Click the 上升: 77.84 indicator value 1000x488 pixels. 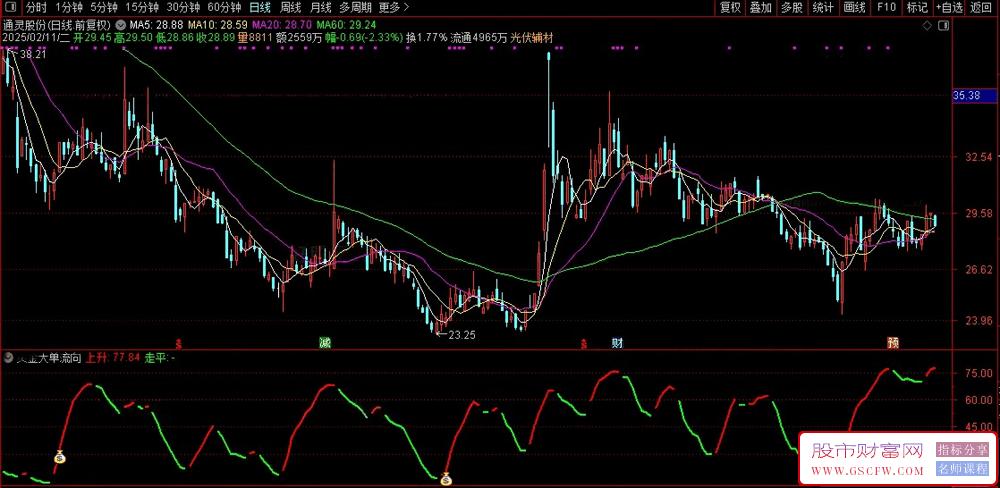[x=113, y=359]
